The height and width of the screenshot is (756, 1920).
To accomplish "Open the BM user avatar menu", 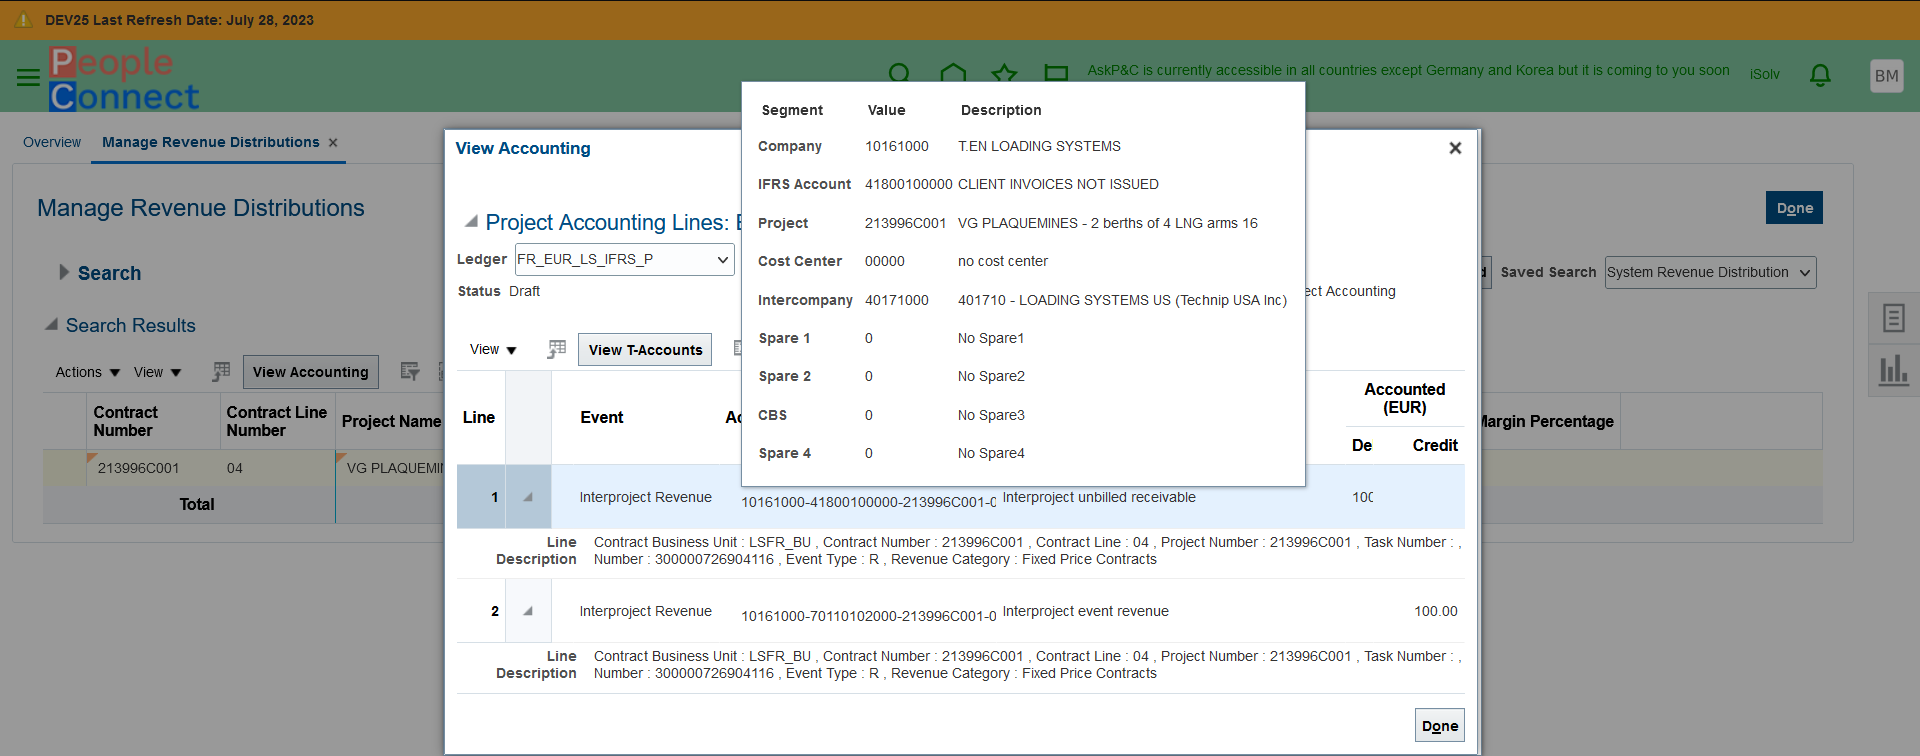I will [1886, 76].
